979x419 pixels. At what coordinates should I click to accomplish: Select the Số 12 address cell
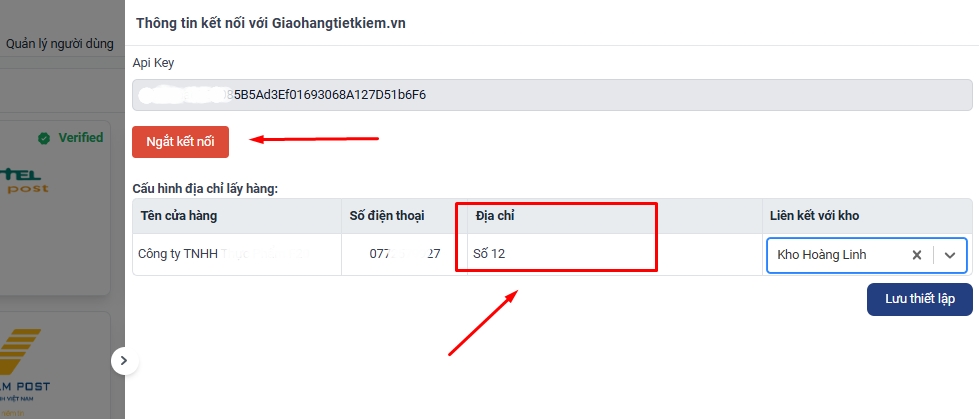(x=615, y=254)
